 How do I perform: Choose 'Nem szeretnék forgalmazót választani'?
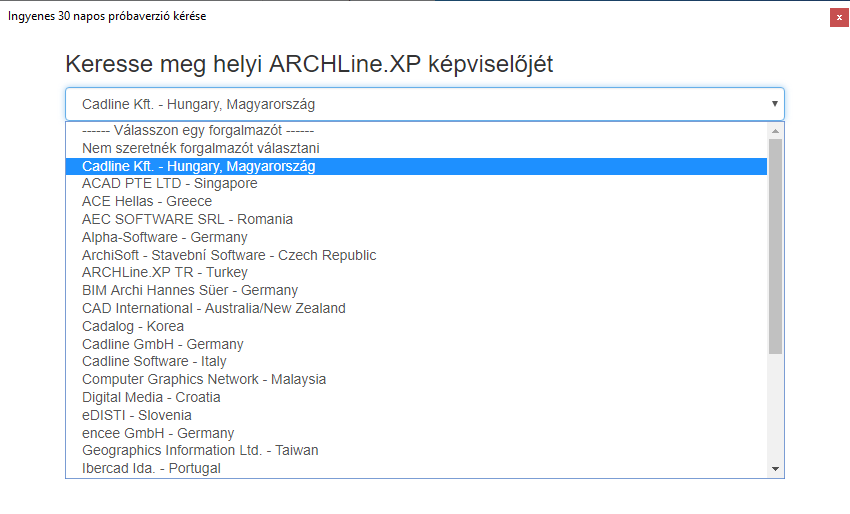pyautogui.click(x=416, y=149)
